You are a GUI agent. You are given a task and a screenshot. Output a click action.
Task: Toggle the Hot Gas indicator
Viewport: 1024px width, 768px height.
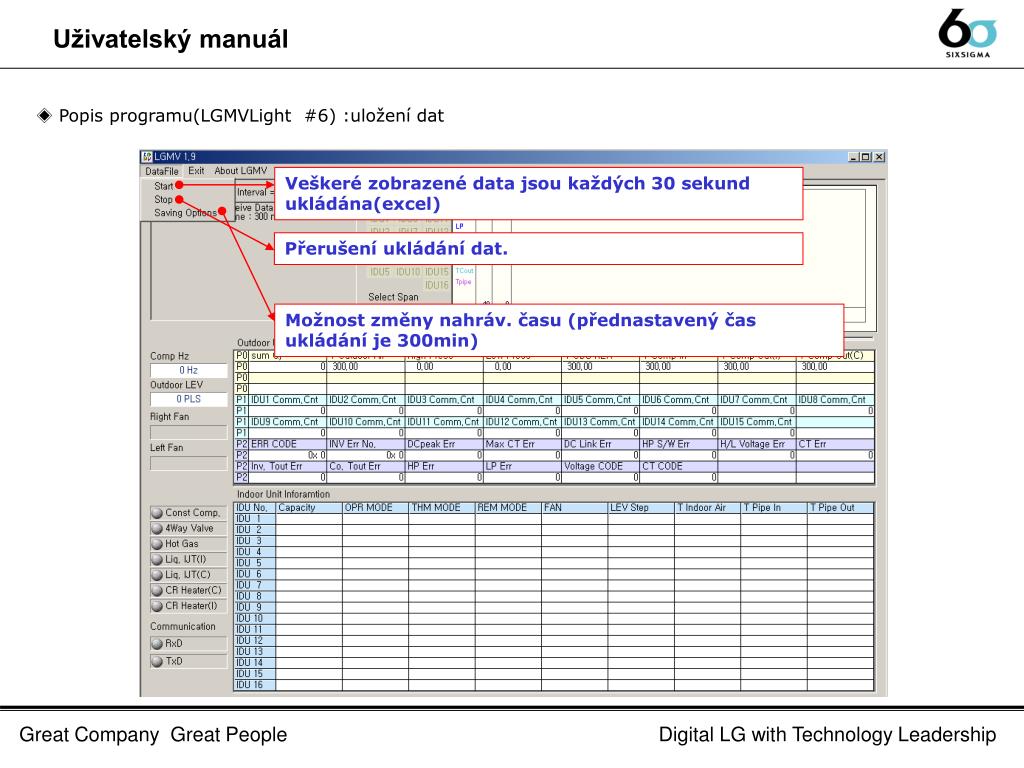click(188, 544)
